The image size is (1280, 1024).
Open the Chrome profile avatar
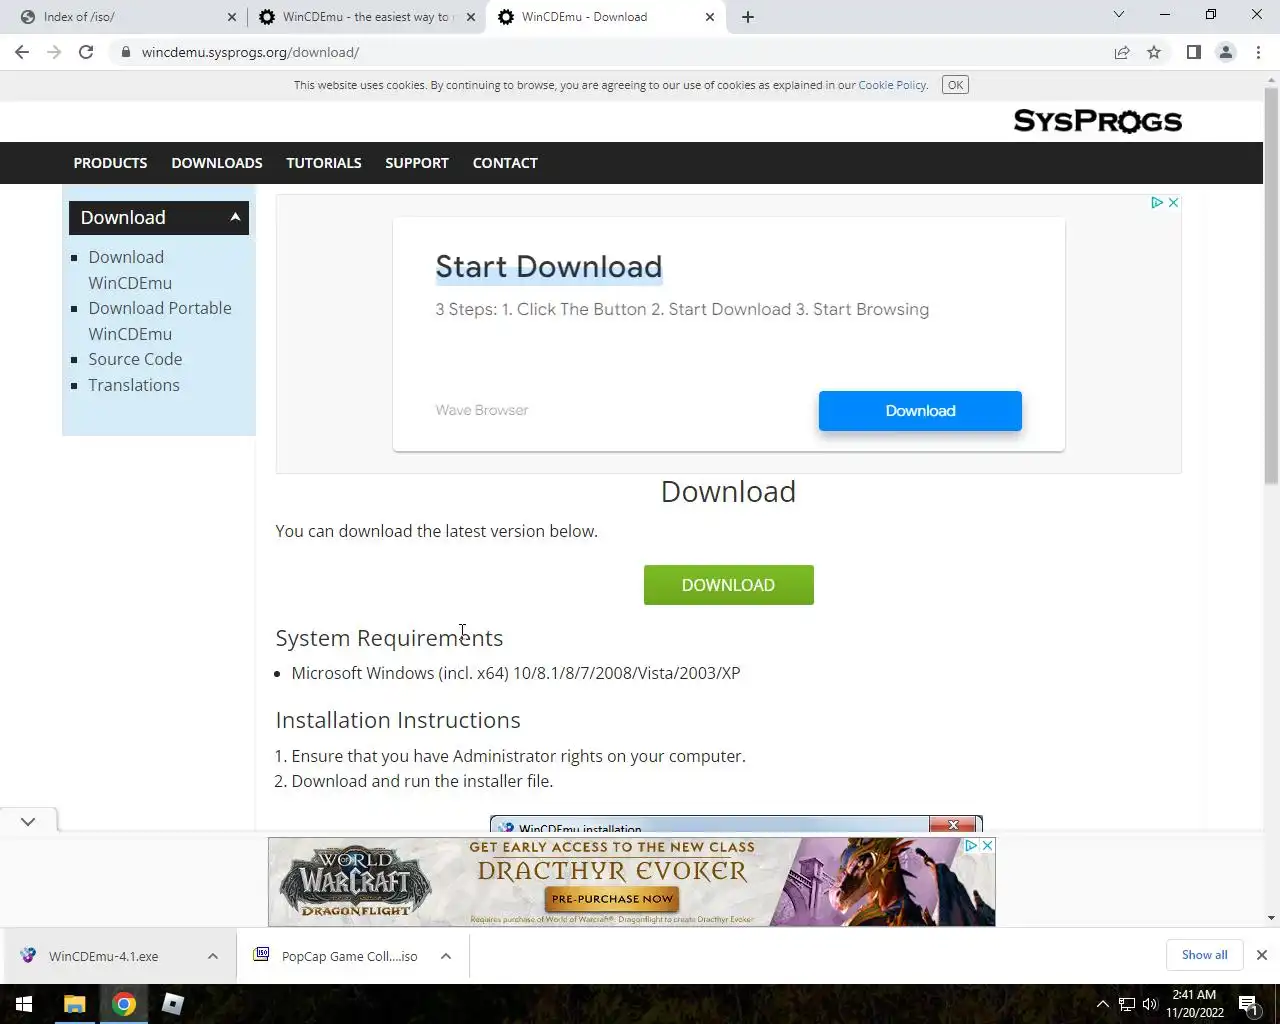pos(1225,52)
